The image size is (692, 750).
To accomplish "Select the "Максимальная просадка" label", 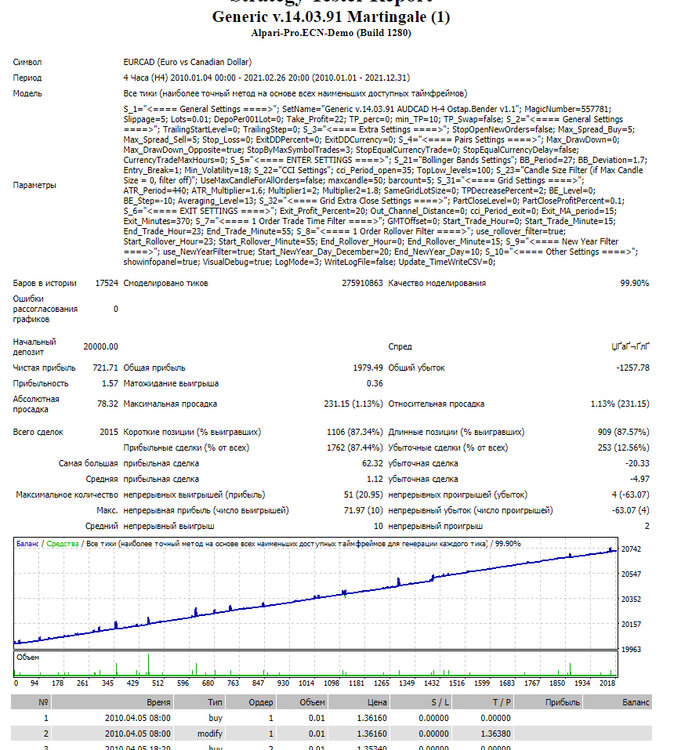I will [170, 404].
